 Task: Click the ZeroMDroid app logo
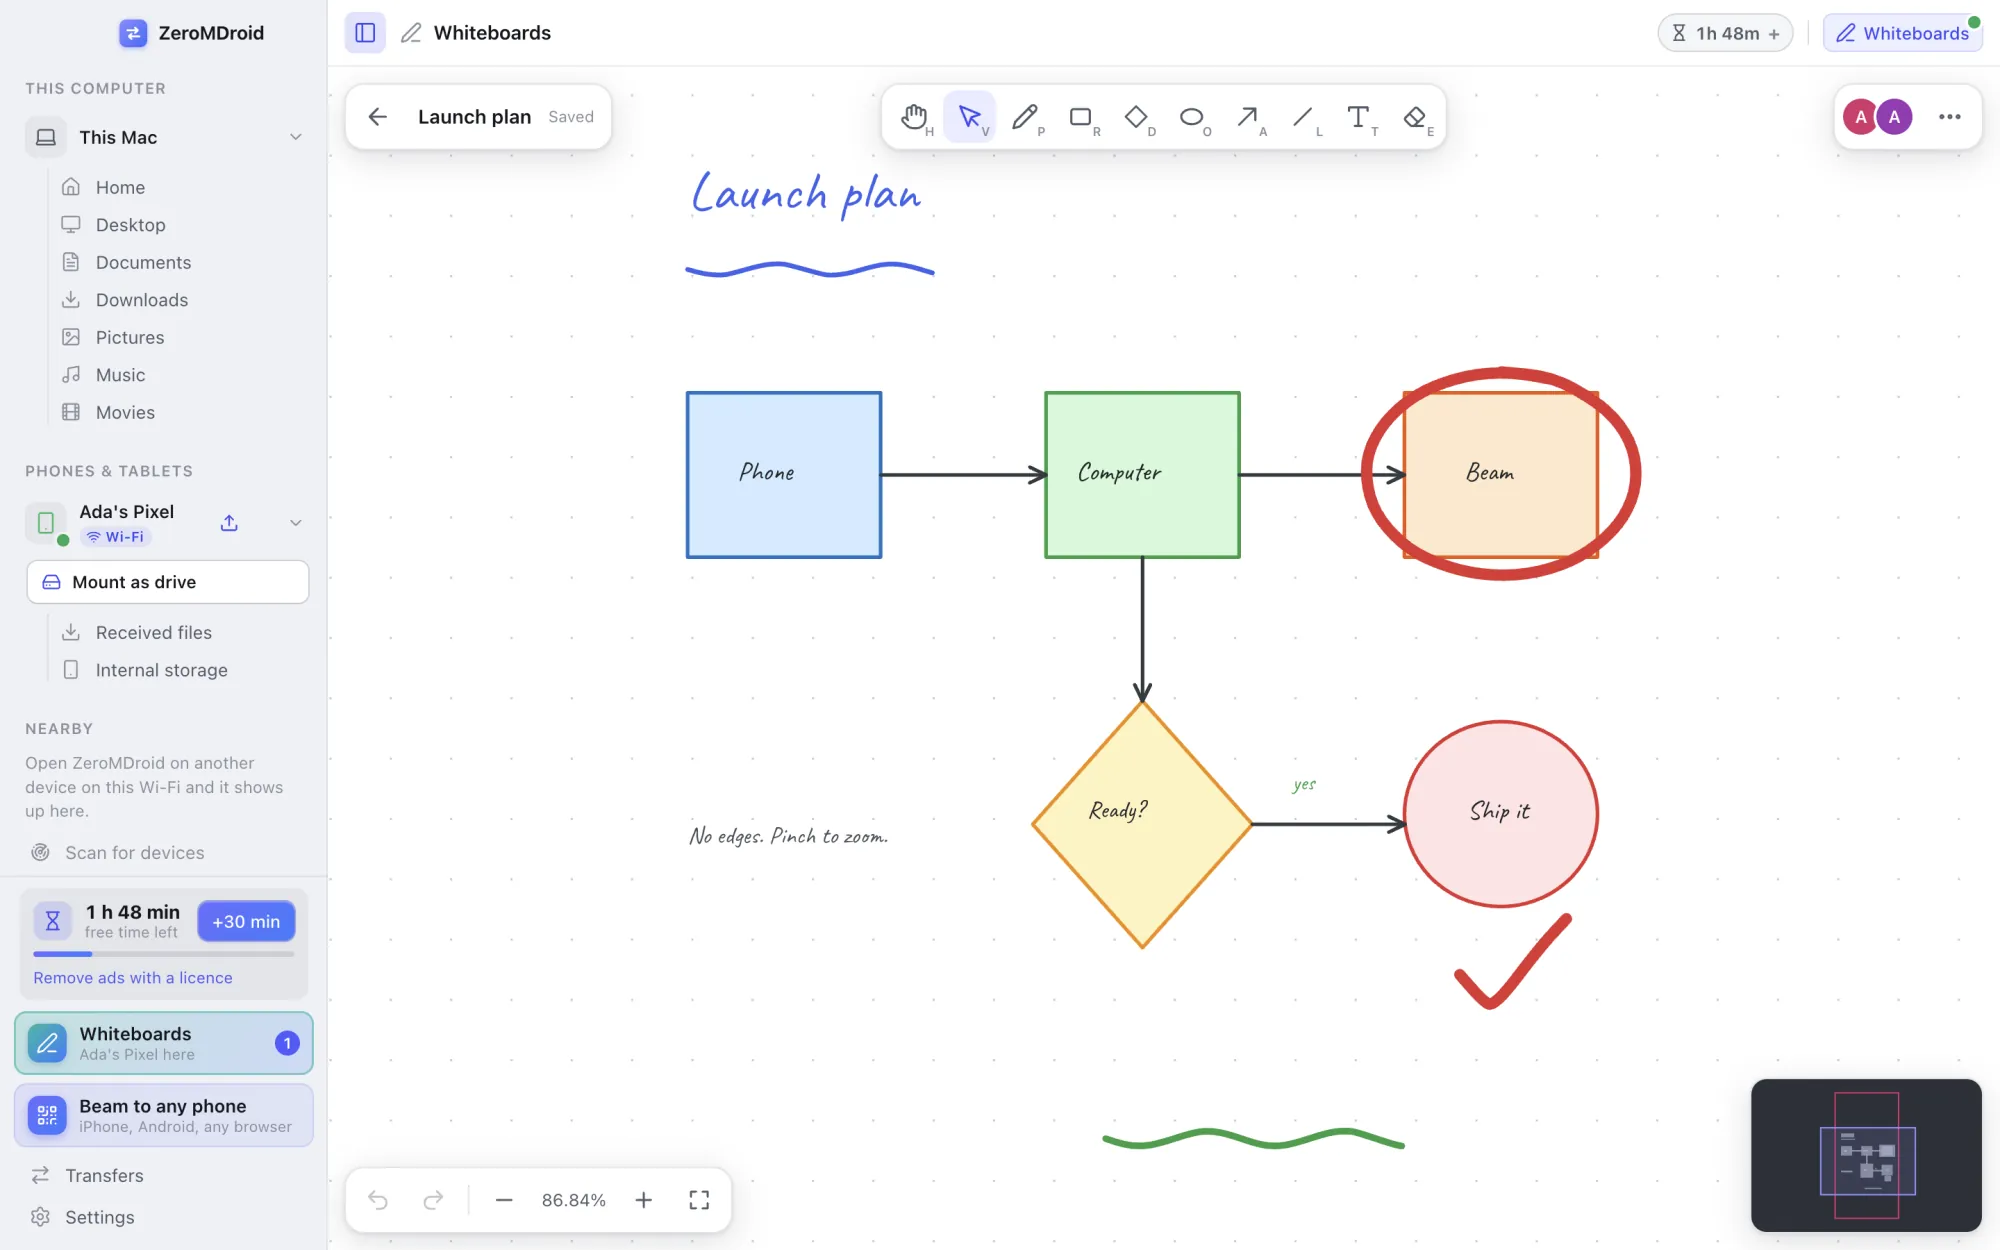(x=133, y=33)
